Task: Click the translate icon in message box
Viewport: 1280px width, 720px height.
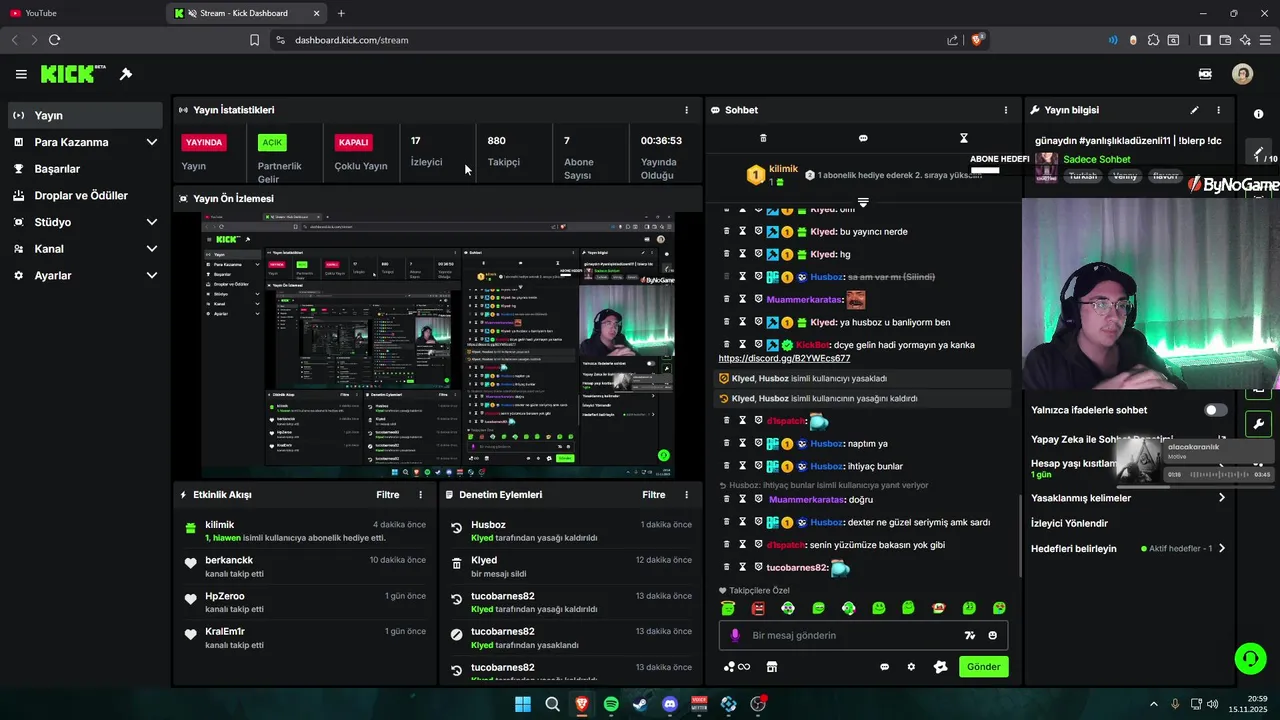Action: [969, 635]
